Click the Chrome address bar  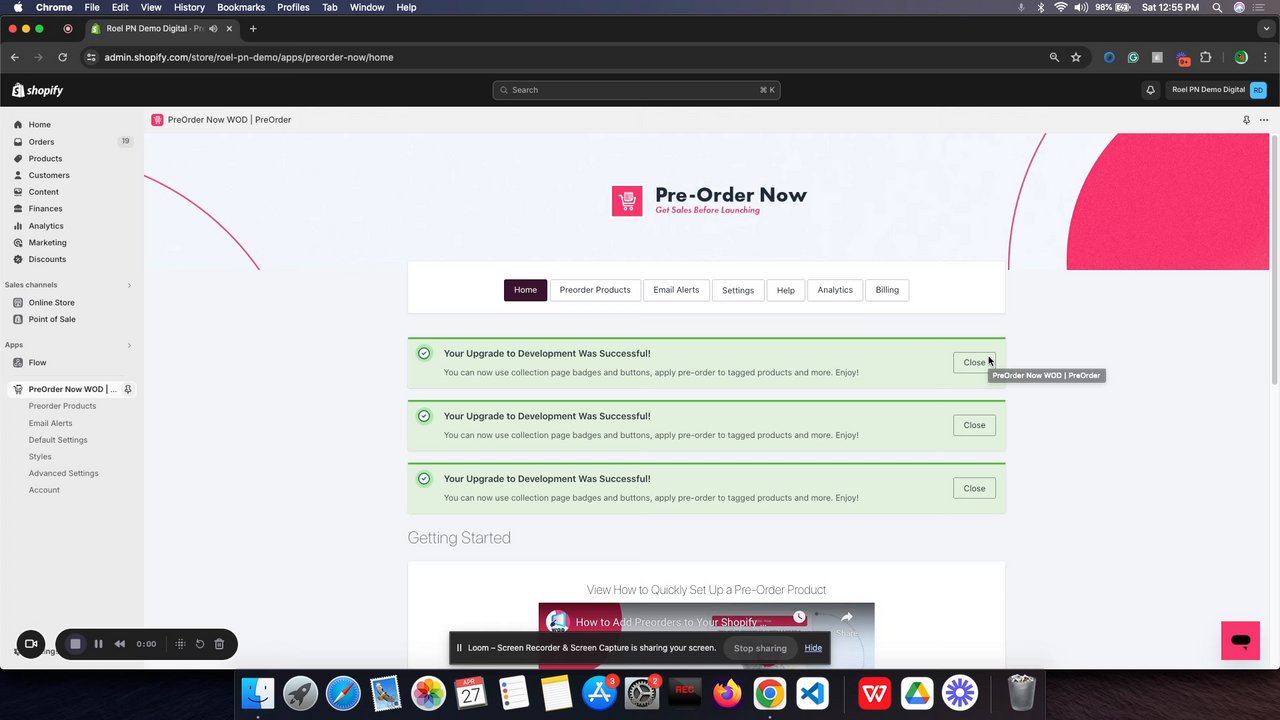[570, 57]
